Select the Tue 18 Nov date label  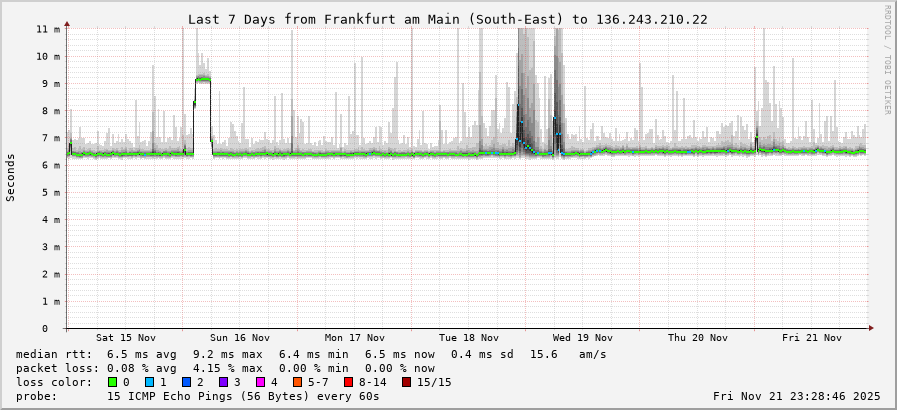tap(469, 338)
